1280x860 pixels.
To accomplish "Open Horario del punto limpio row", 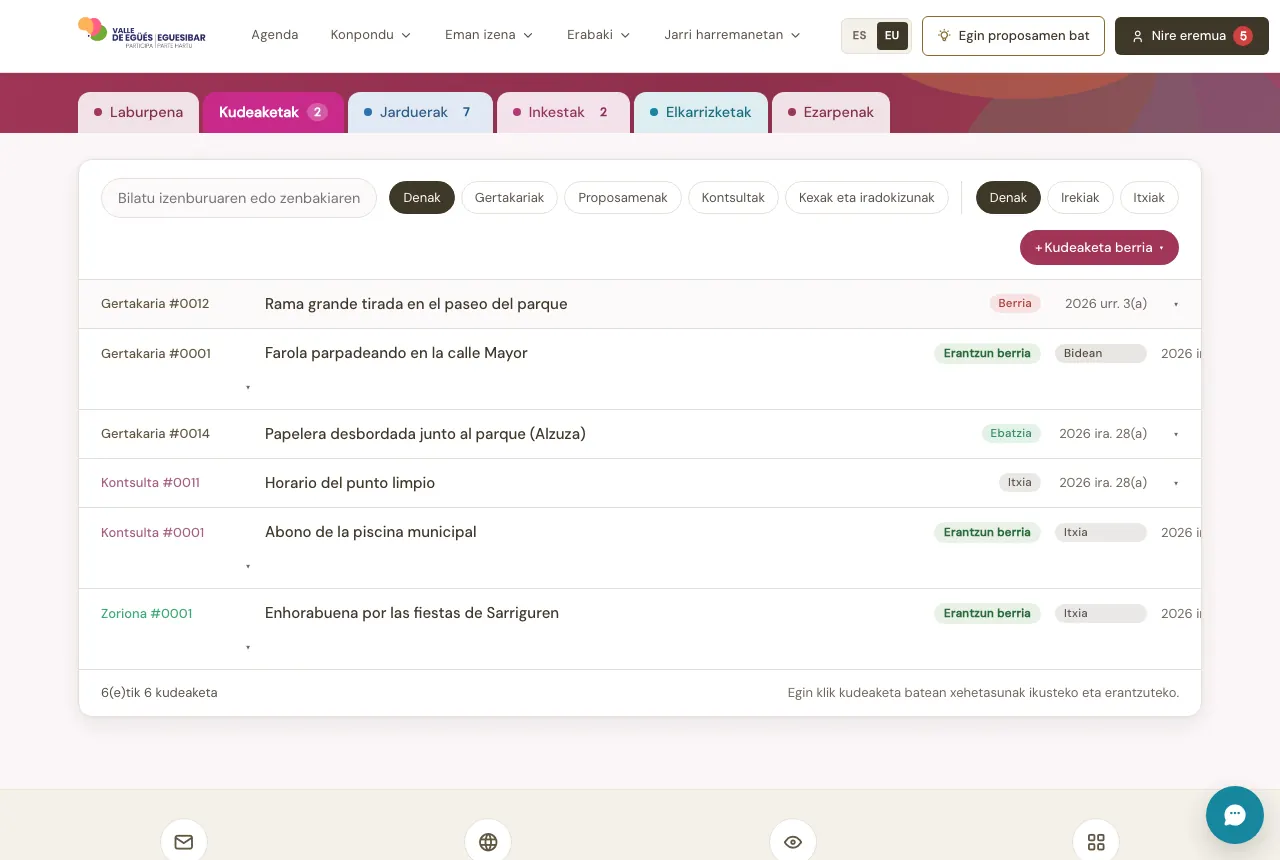I will coord(640,483).
